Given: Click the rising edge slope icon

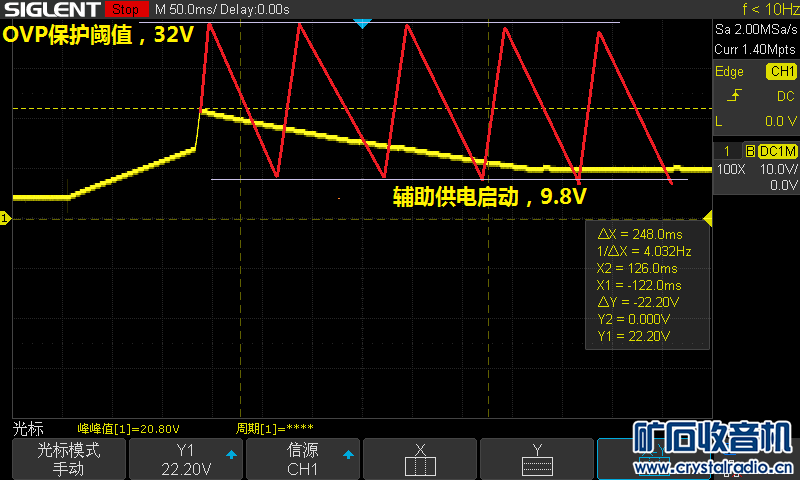Looking at the screenshot, I should tap(734, 95).
